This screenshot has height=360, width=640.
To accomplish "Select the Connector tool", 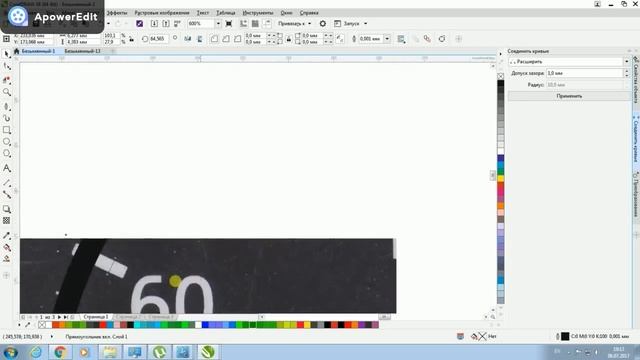I will pos(7,195).
